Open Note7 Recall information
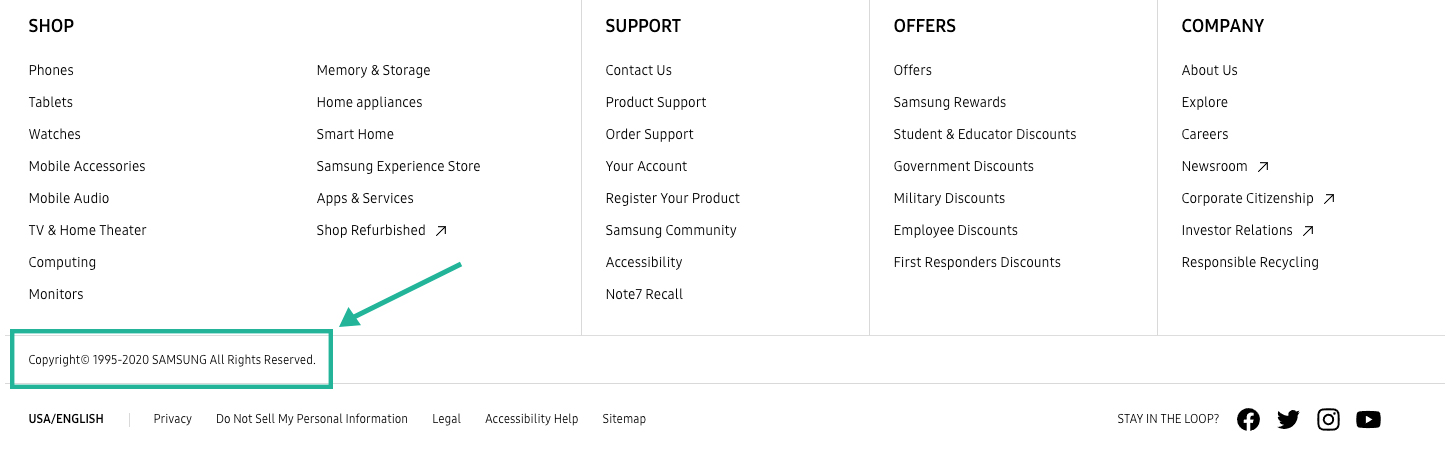The width and height of the screenshot is (1450, 451). pos(644,294)
